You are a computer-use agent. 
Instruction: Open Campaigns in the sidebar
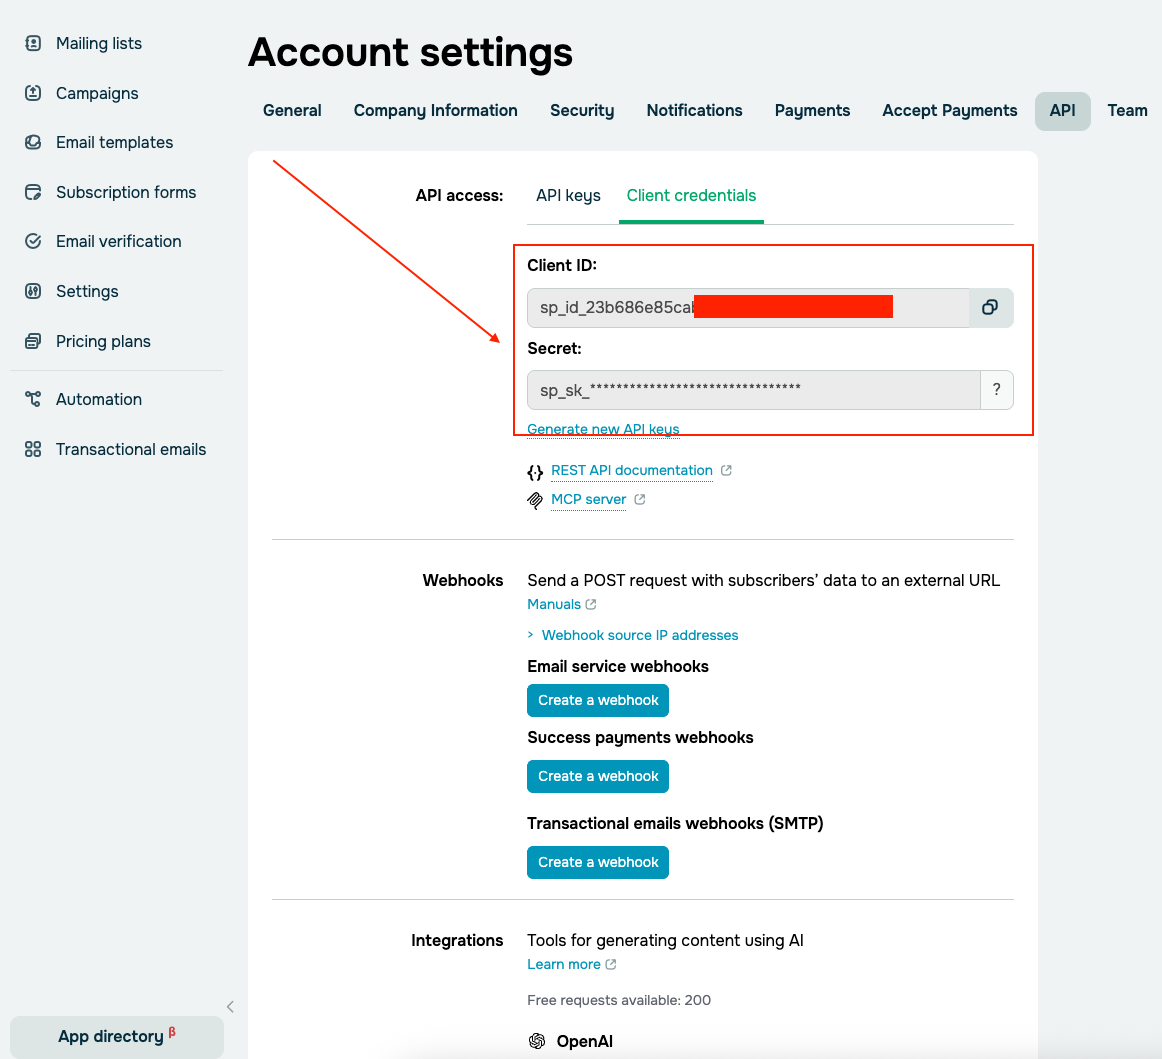point(97,93)
